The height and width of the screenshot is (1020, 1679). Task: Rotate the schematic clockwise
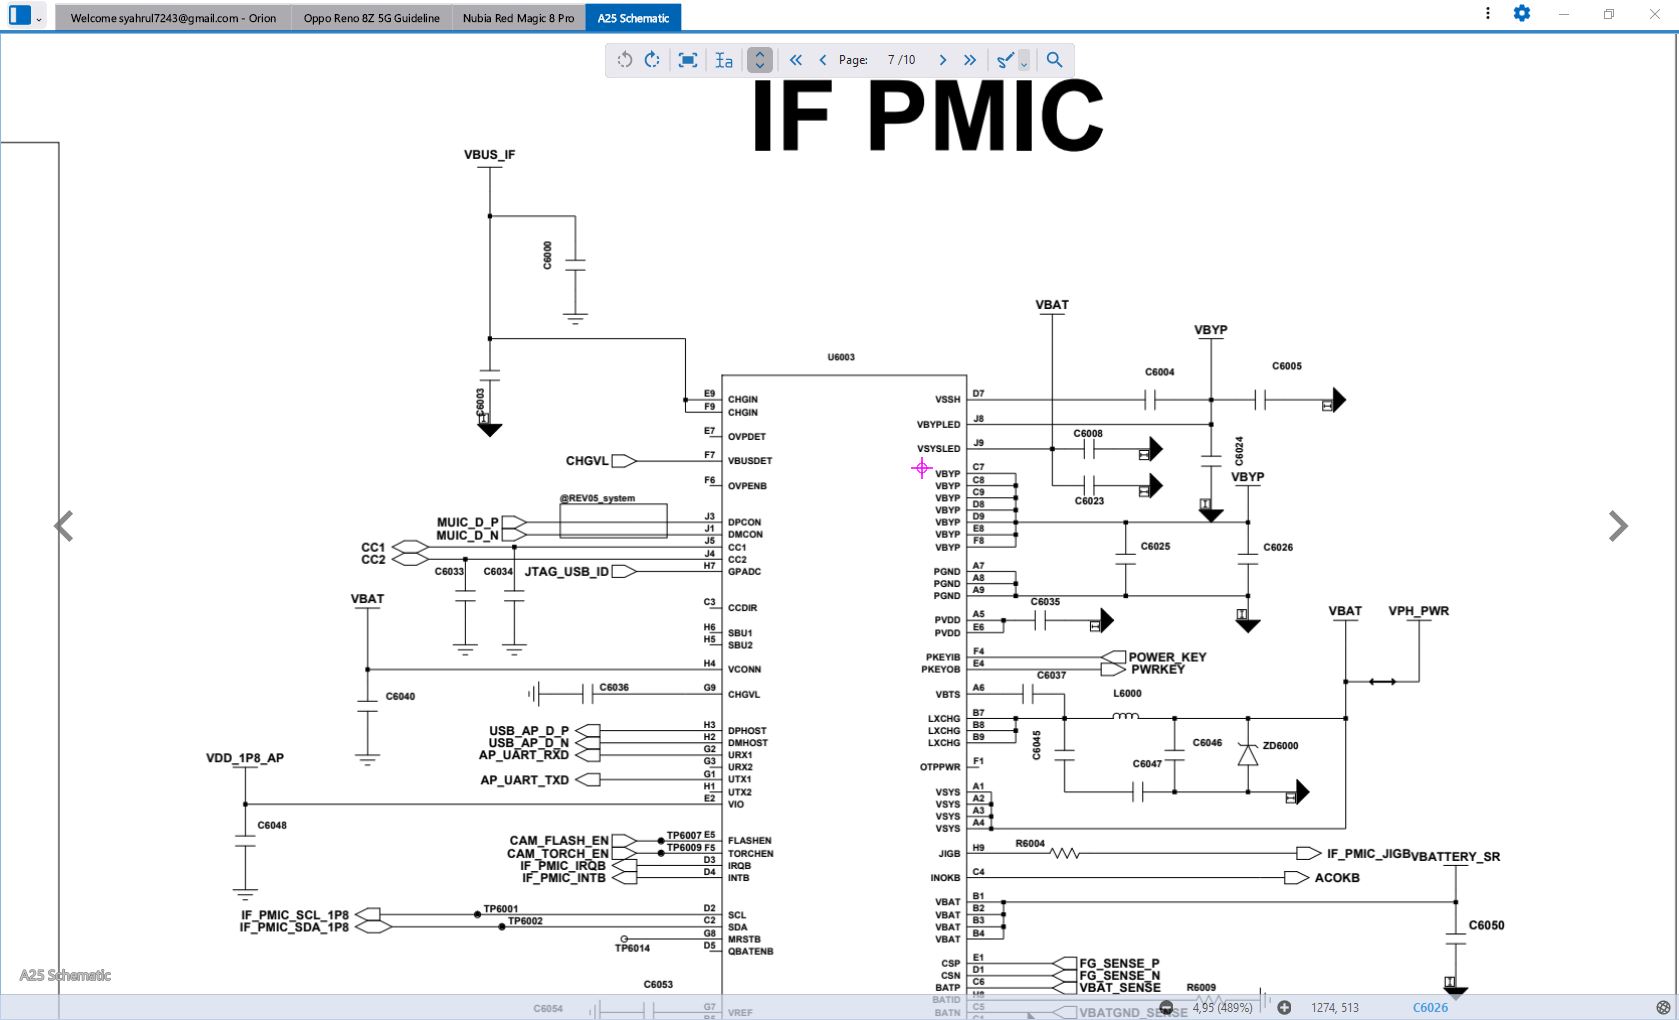652,60
